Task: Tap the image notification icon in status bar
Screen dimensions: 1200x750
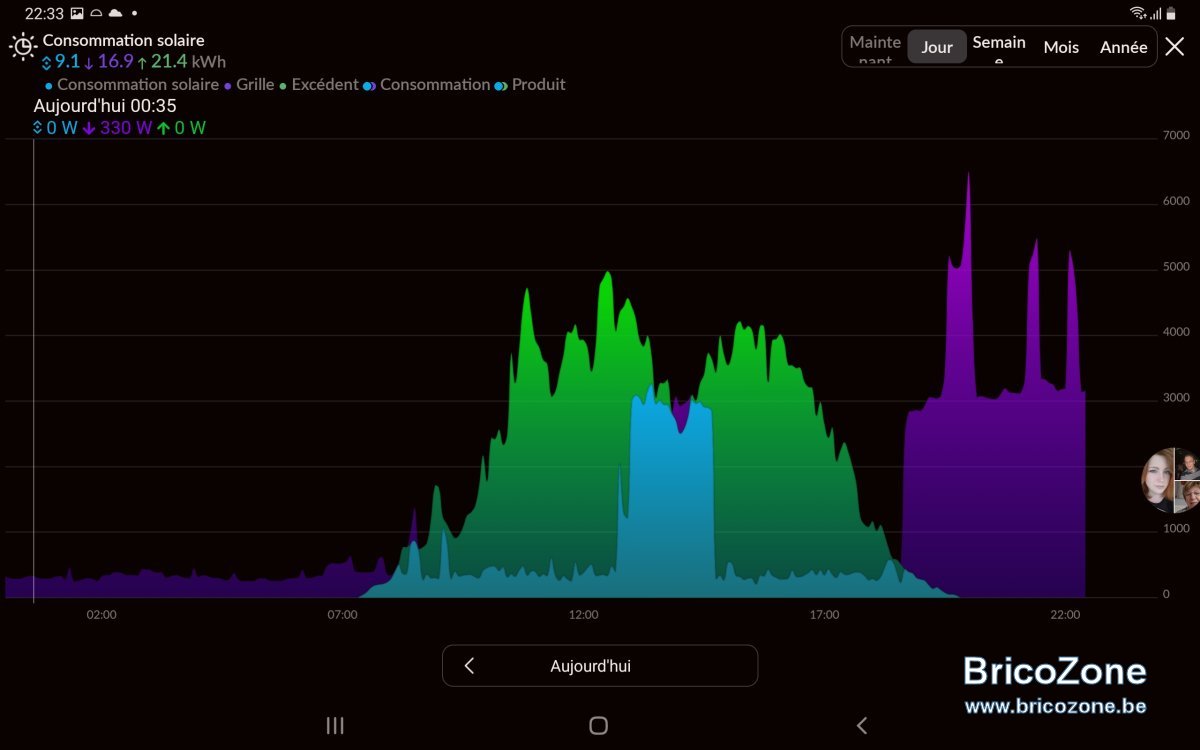Action: tap(77, 13)
